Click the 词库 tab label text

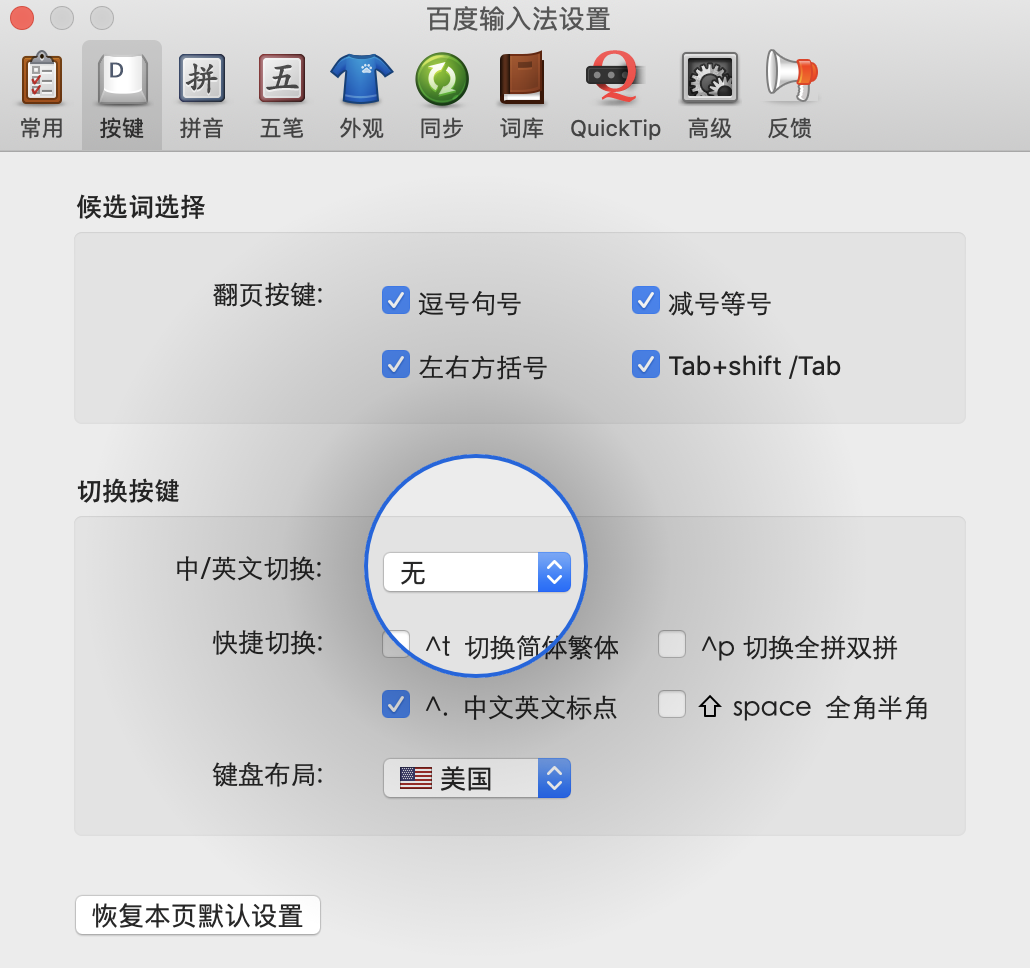(522, 128)
